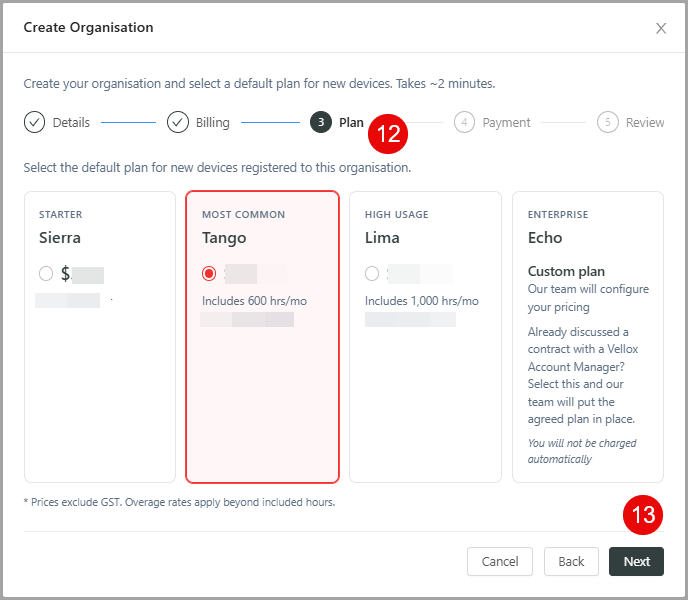Select the Plan step label
The width and height of the screenshot is (688, 600).
[x=351, y=122]
